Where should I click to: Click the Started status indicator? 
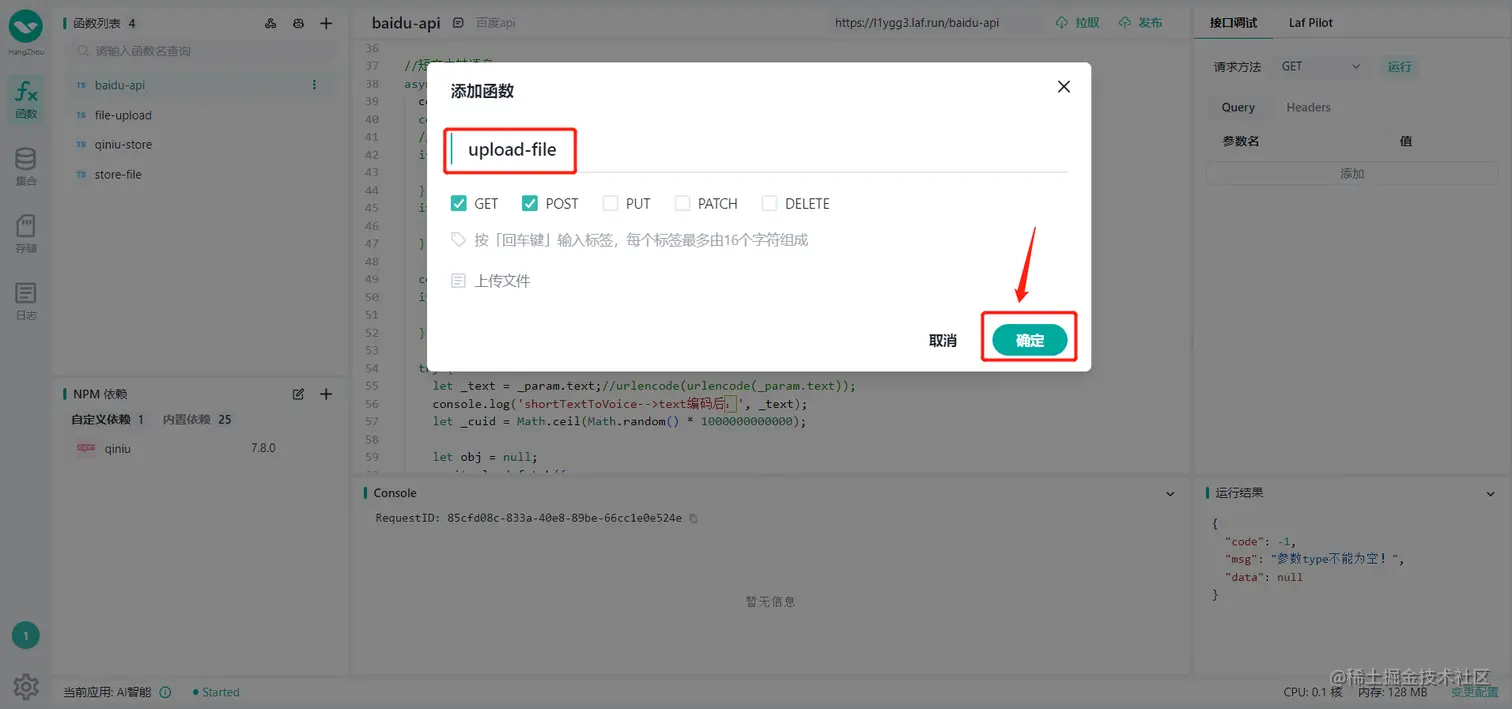216,692
